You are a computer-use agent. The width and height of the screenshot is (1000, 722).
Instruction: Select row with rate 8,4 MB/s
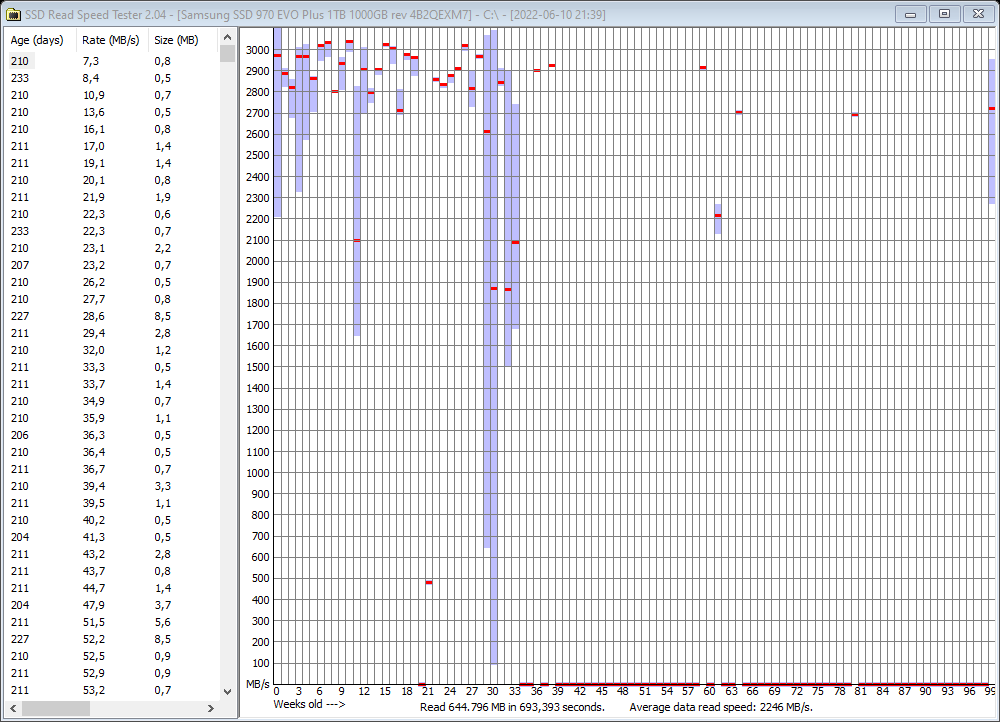tap(112, 78)
